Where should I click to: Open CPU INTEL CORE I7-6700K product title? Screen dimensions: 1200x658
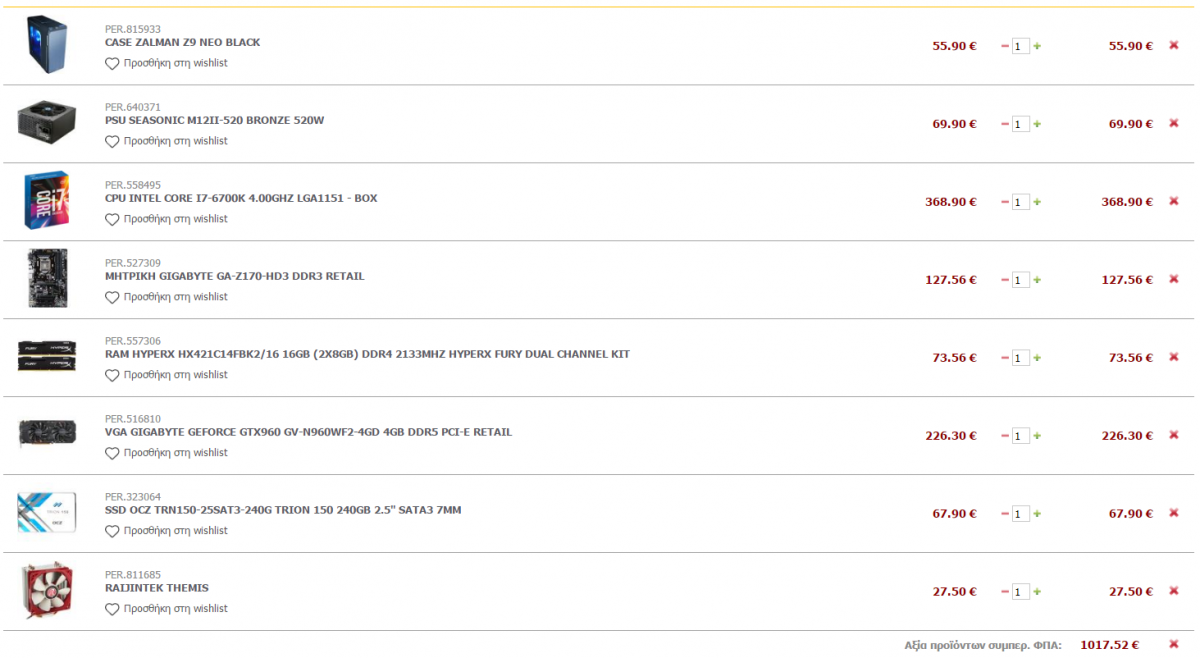pos(241,199)
